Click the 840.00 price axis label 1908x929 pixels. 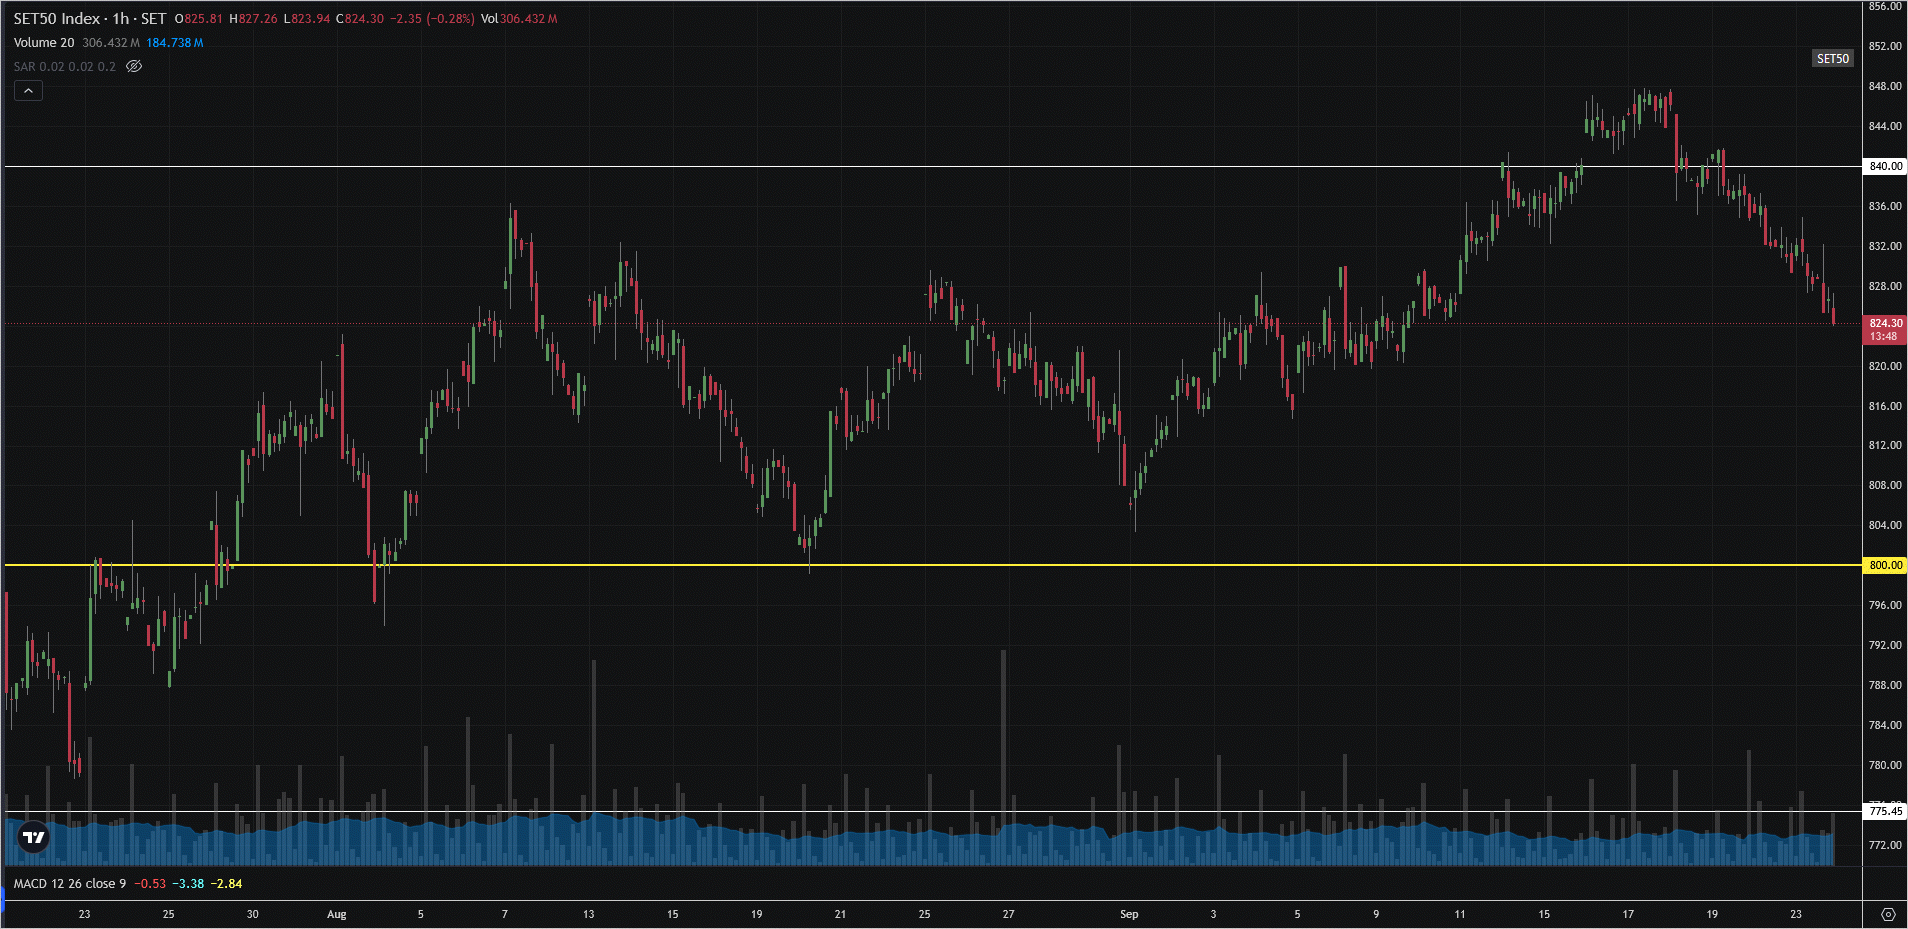1885,166
